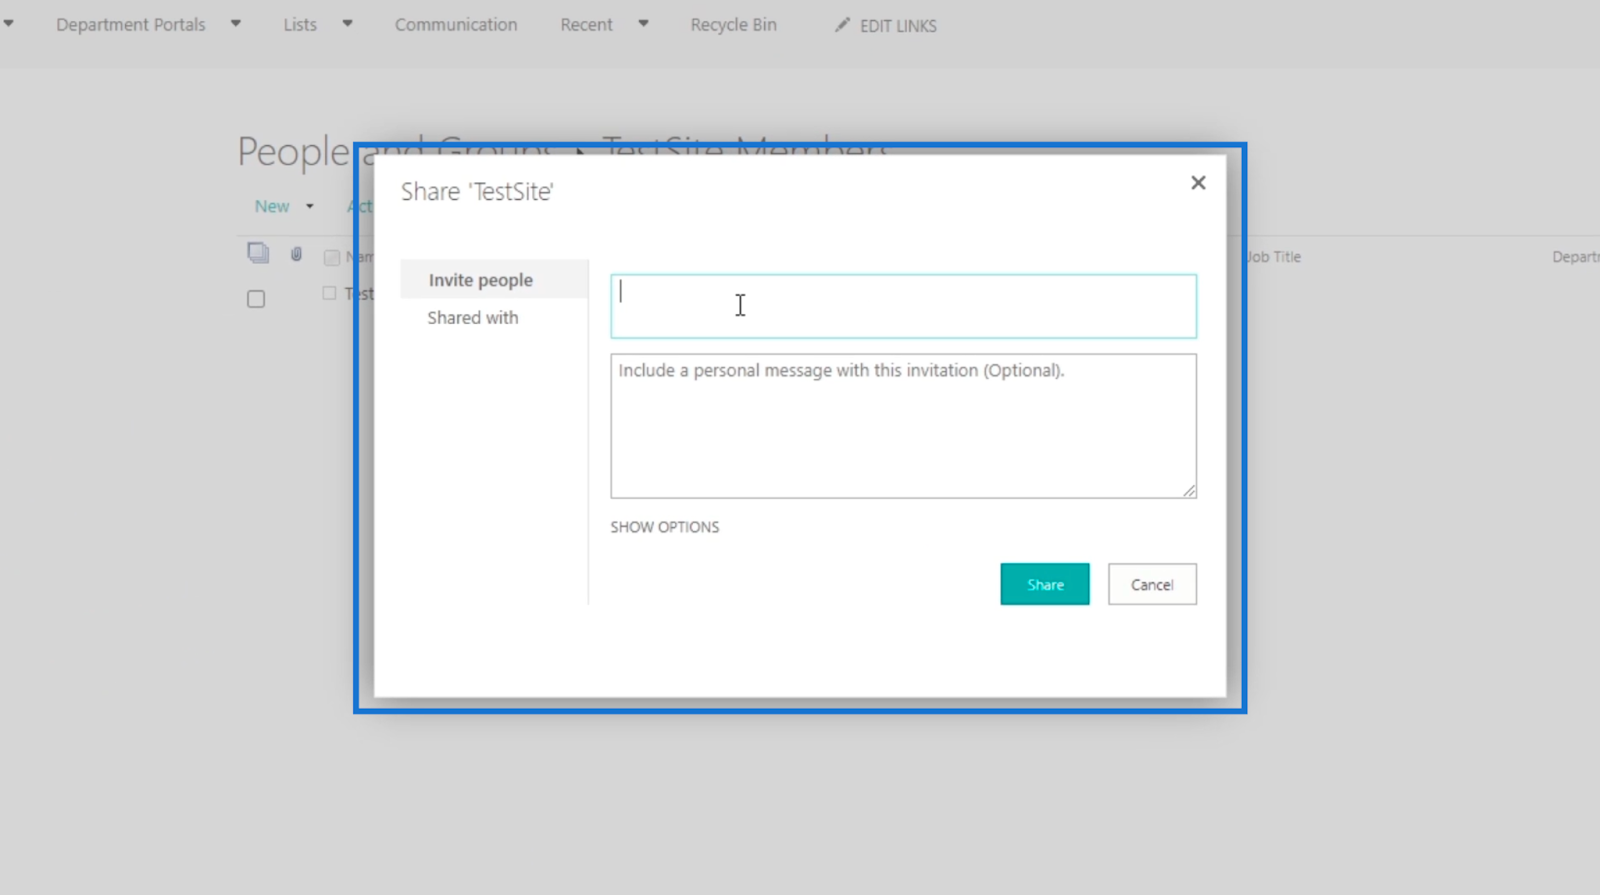Expand the Lists dropdown arrow
The image size is (1600, 895).
[347, 24]
